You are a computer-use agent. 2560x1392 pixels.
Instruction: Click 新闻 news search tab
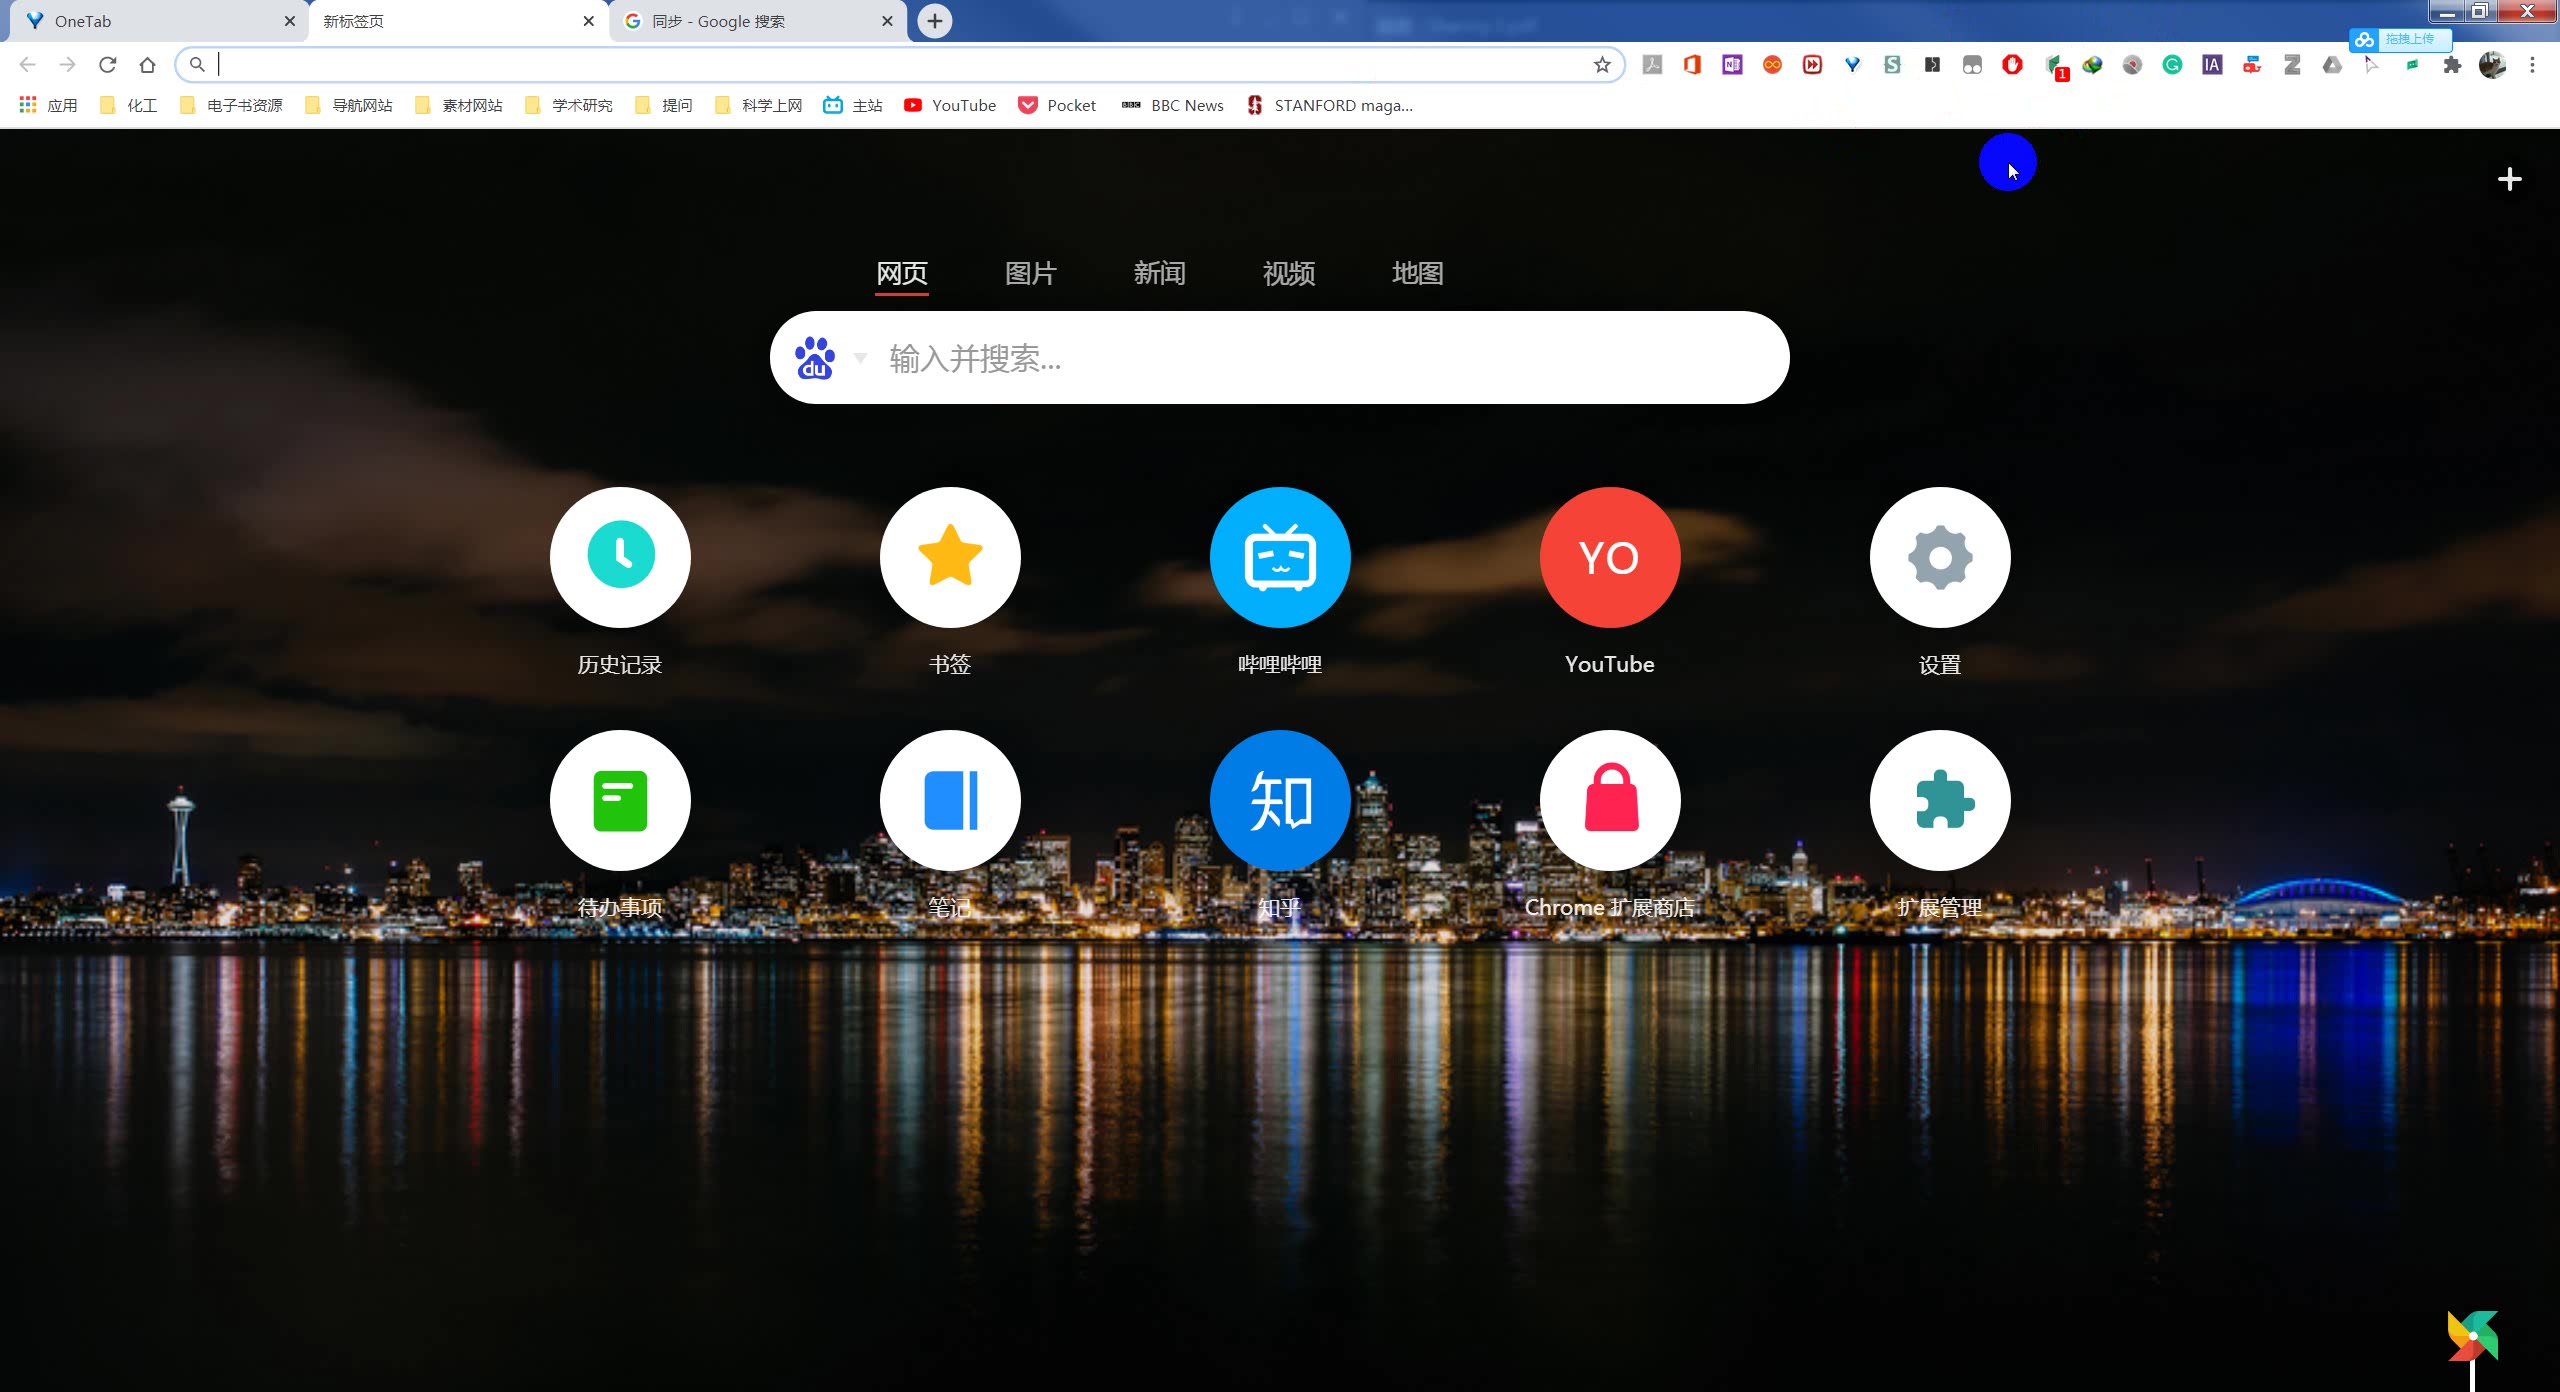click(1160, 273)
